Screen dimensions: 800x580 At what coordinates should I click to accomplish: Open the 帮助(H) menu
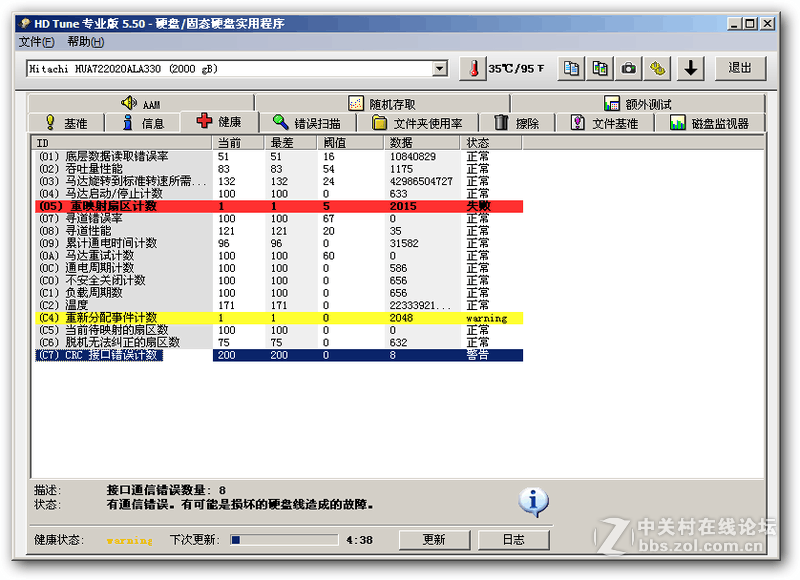click(x=86, y=42)
